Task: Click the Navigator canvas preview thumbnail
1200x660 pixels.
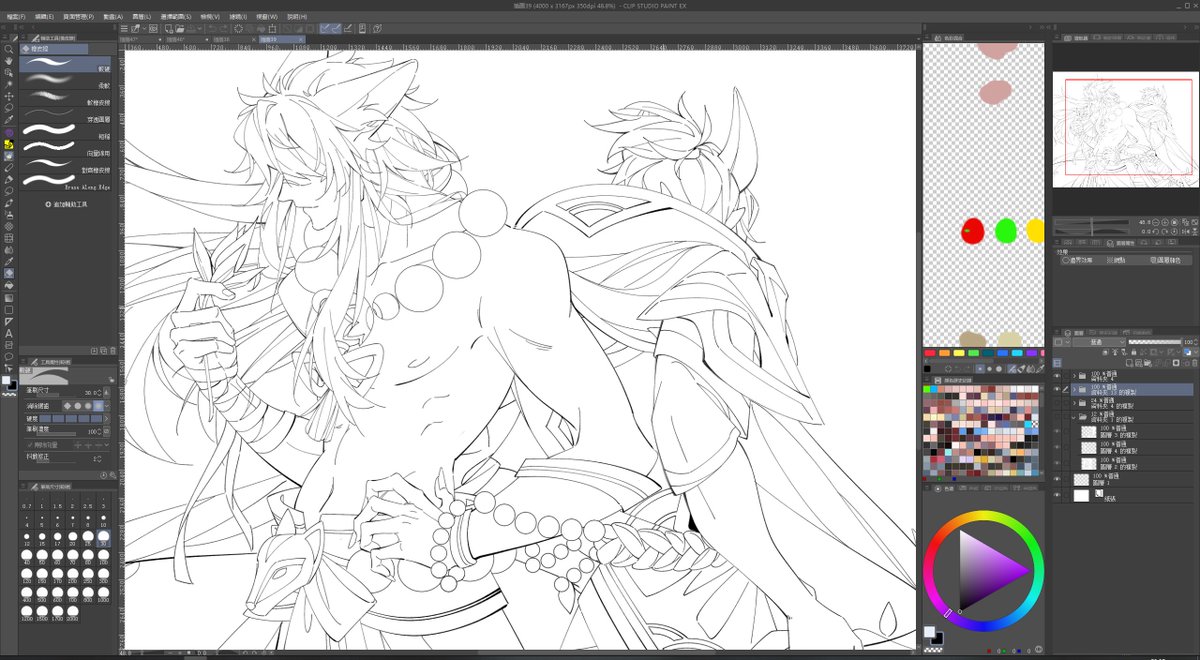Action: tap(1125, 128)
